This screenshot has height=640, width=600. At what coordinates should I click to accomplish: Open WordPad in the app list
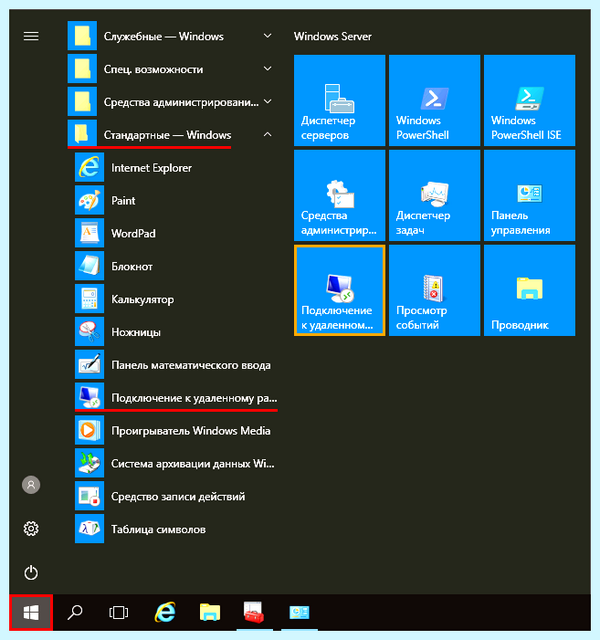[176, 233]
